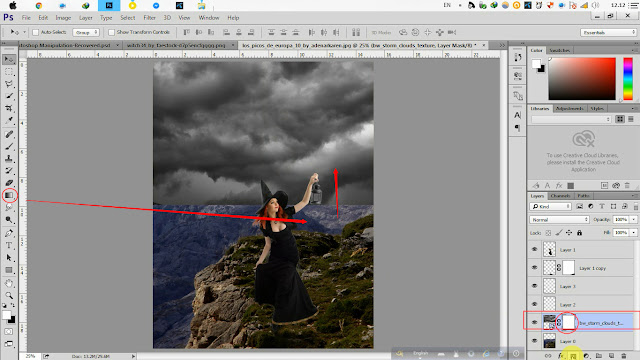Screen dimensions: 640x360
Task: Hide Layer 2 visibility eye
Action: (535, 304)
